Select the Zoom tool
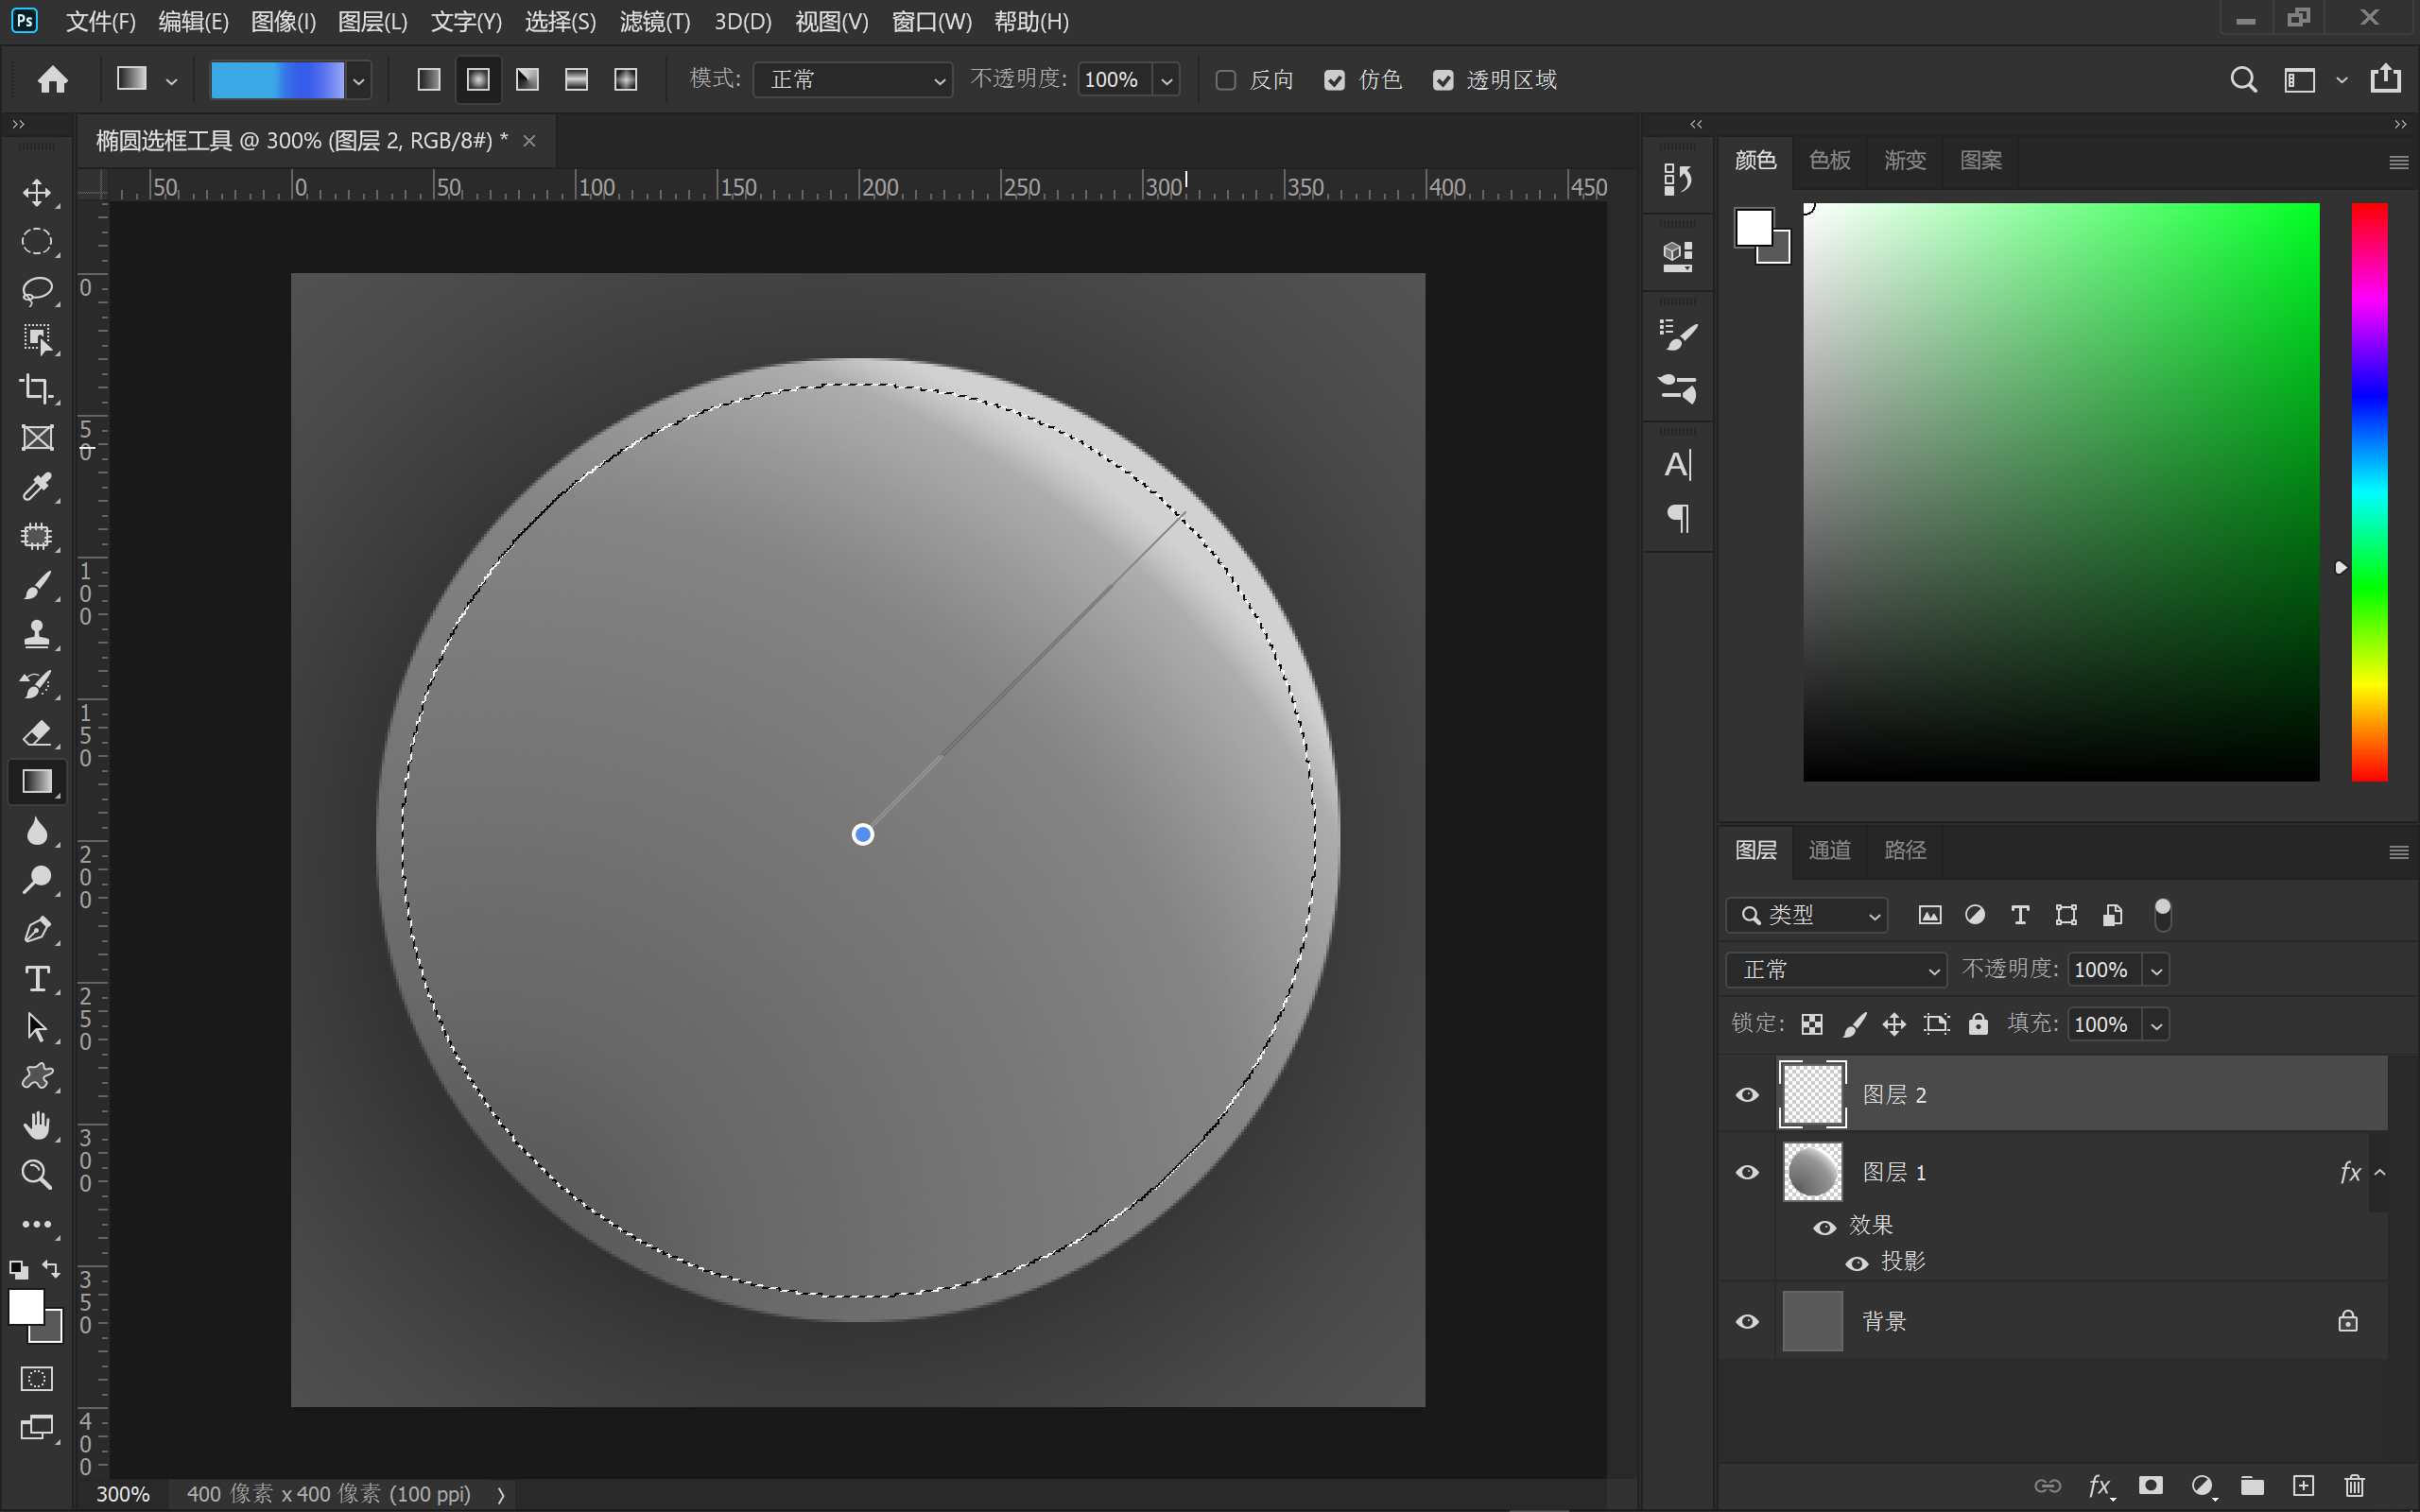The image size is (2420, 1512). tap(37, 1174)
